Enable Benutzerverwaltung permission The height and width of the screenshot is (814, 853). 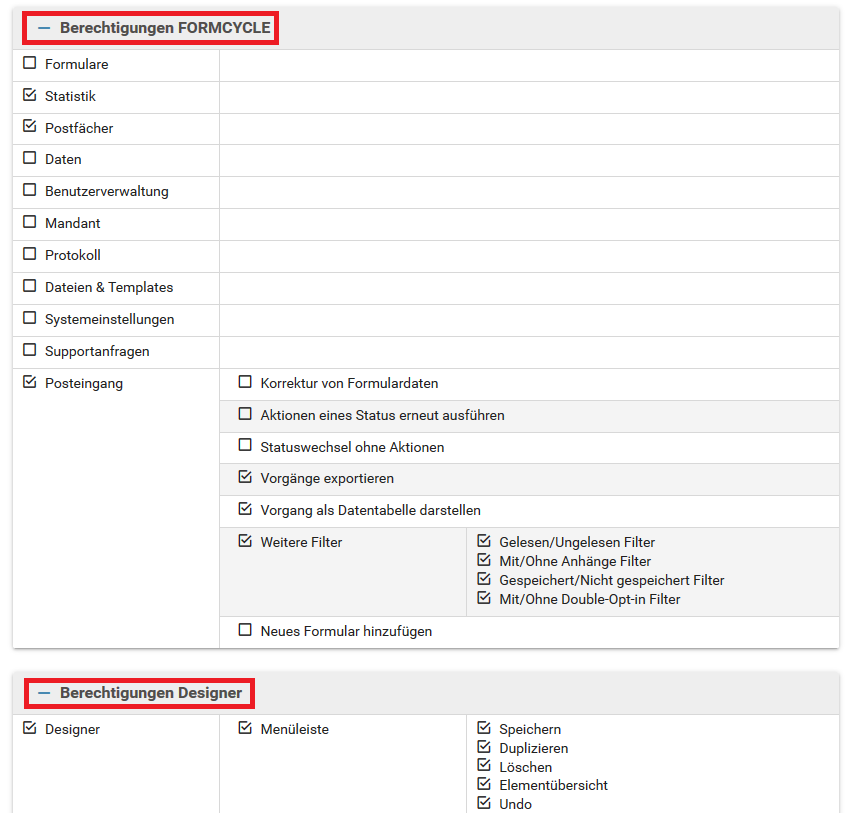29,190
